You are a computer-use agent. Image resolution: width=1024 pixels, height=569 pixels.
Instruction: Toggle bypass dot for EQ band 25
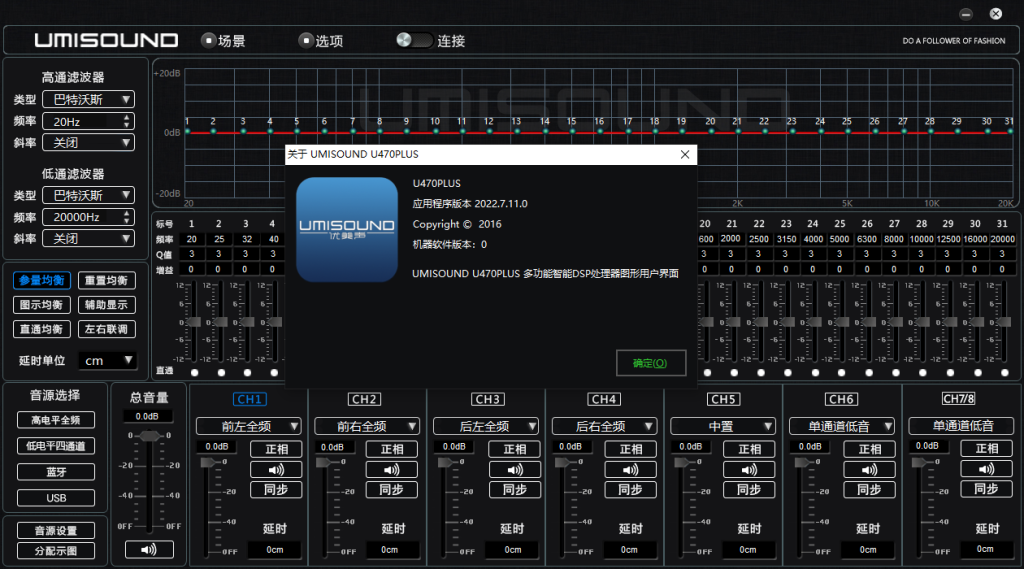tap(841, 372)
